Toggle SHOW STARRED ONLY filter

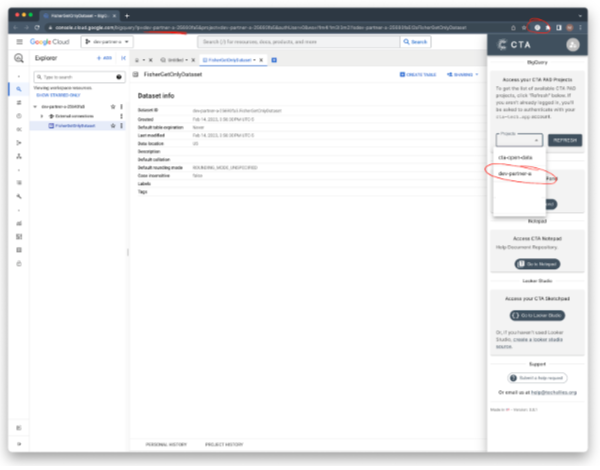pos(58,95)
